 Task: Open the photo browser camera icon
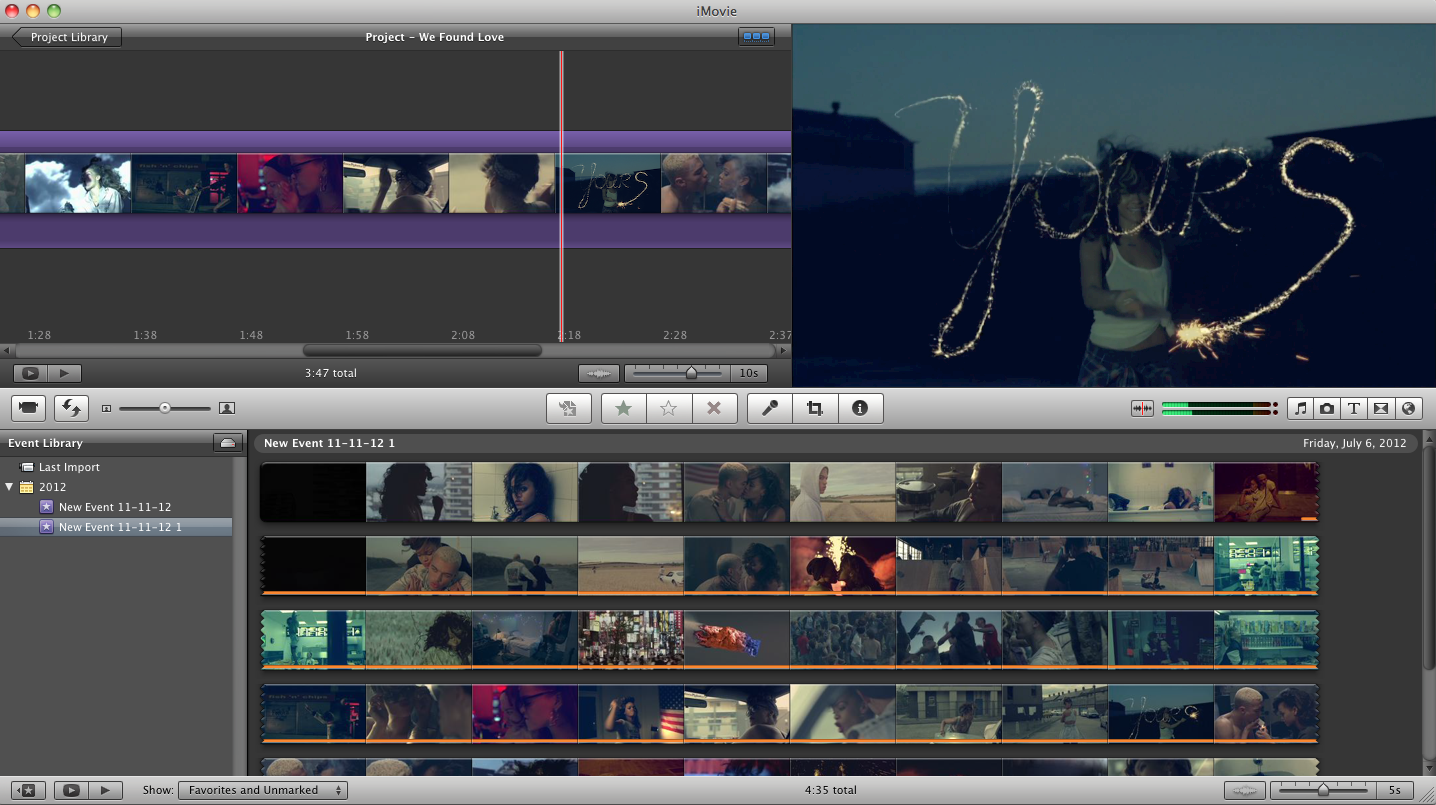point(1327,408)
